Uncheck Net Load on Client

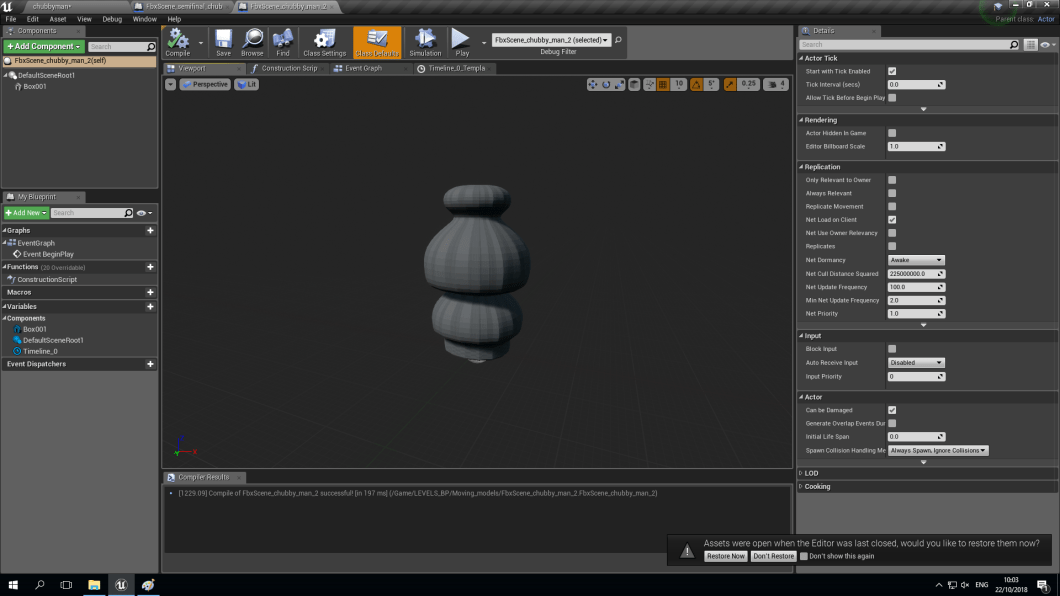tap(892, 220)
